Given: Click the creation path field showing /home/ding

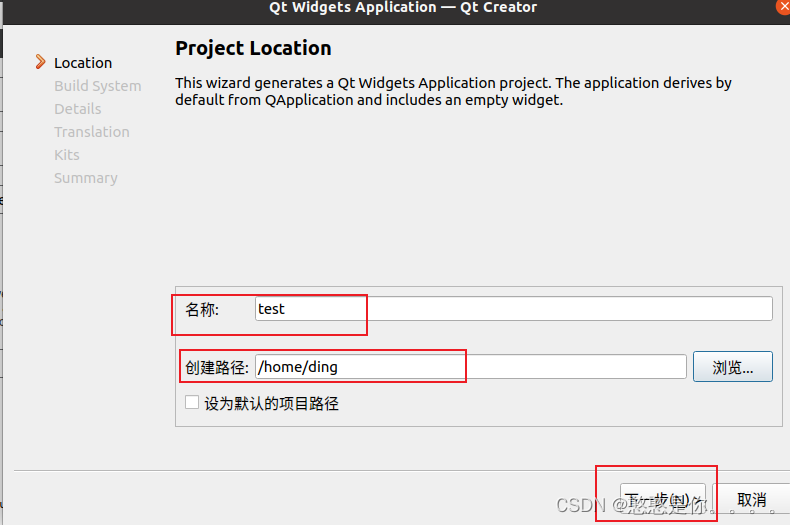Looking at the screenshot, I should click(x=471, y=366).
